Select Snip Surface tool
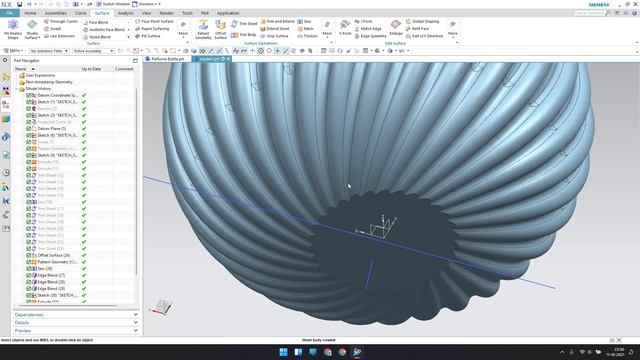This screenshot has height=360, width=640. tap(274, 36)
